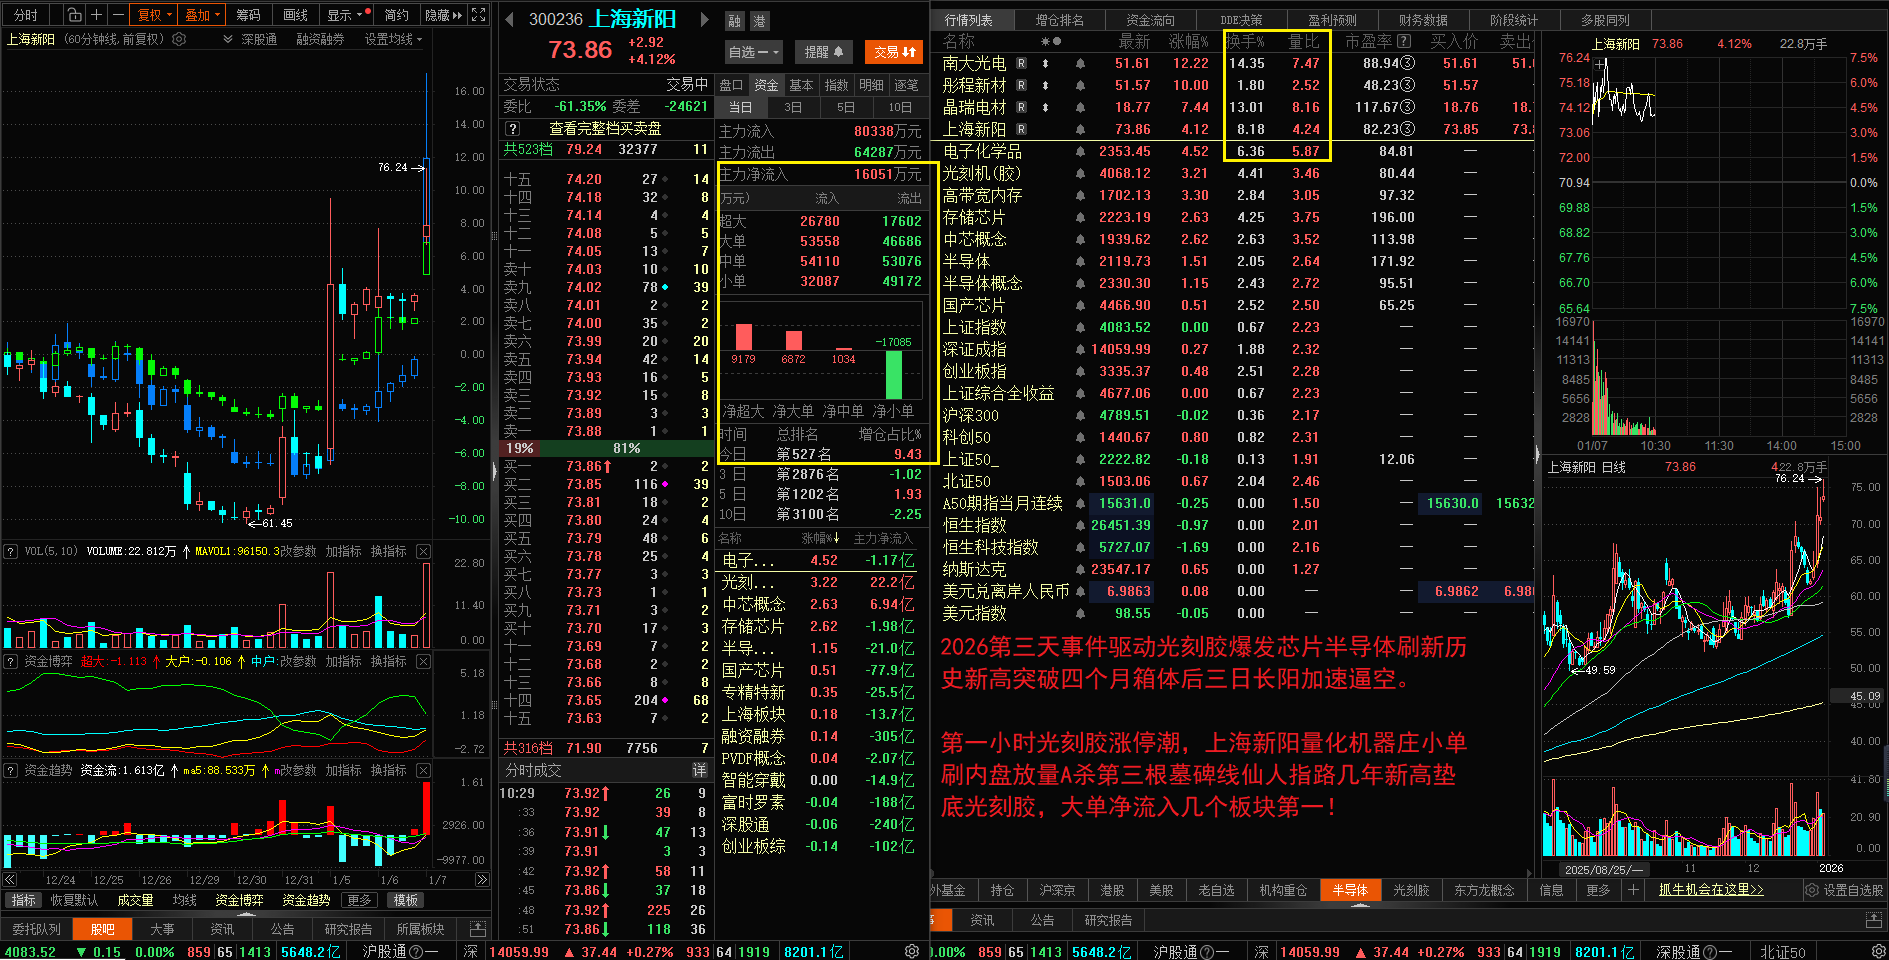Click the minus zoom-out icon in chart toolbar
This screenshot has width=1889, height=960.
coord(118,15)
